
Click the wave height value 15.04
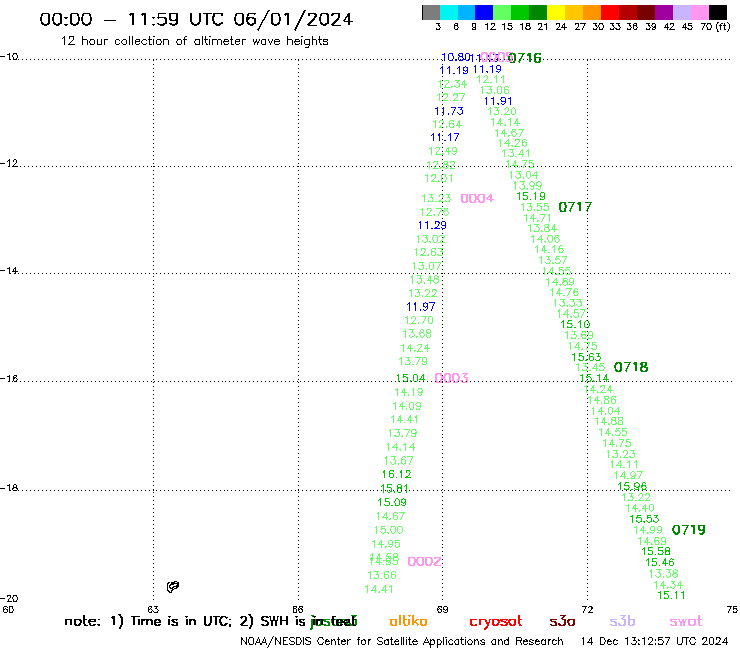[410, 378]
